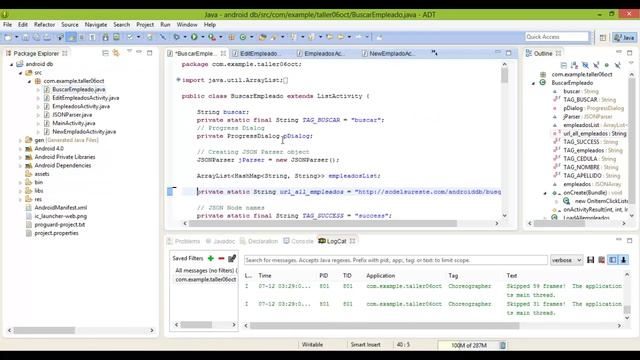640x360 pixels.
Task: Collapse All in Package Explorer
Action: (x=105, y=53)
